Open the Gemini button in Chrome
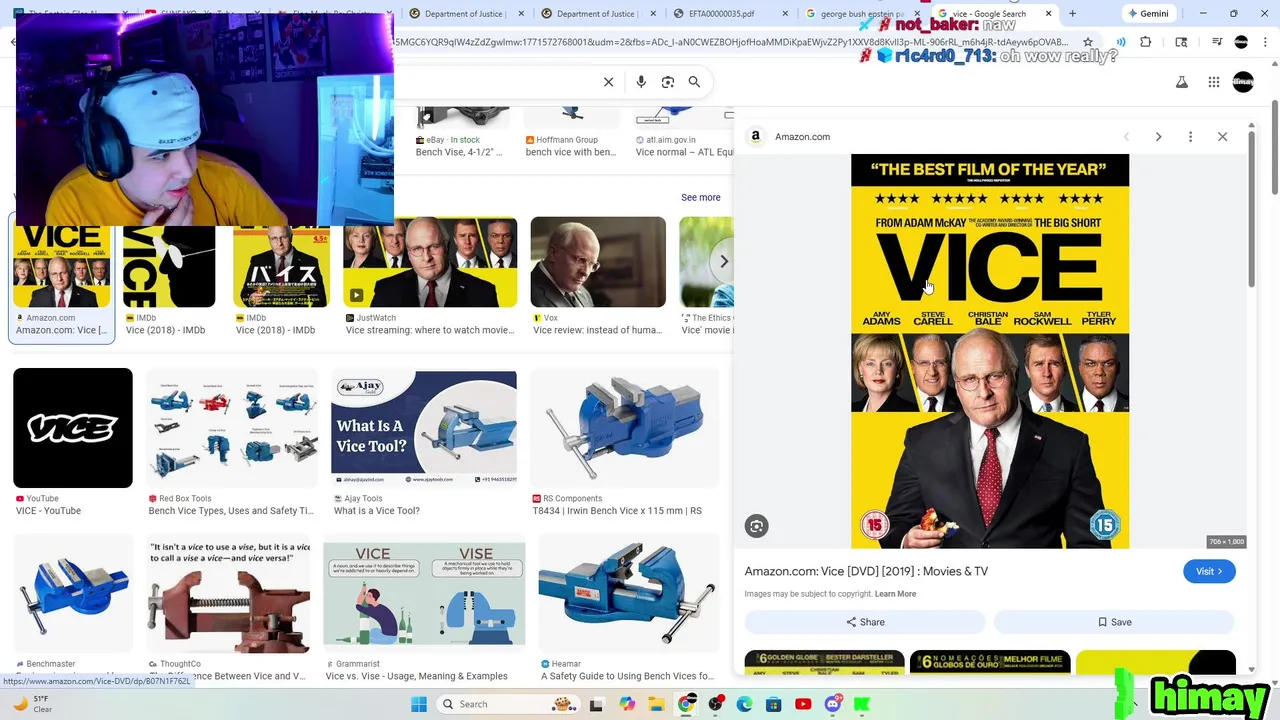1280x720 pixels. [1147, 14]
